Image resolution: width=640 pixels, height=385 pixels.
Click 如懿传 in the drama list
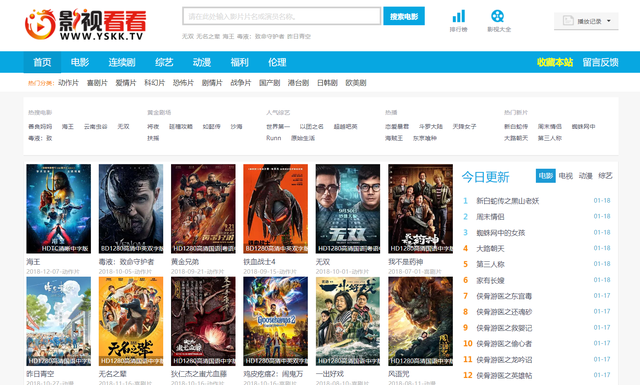pos(211,127)
